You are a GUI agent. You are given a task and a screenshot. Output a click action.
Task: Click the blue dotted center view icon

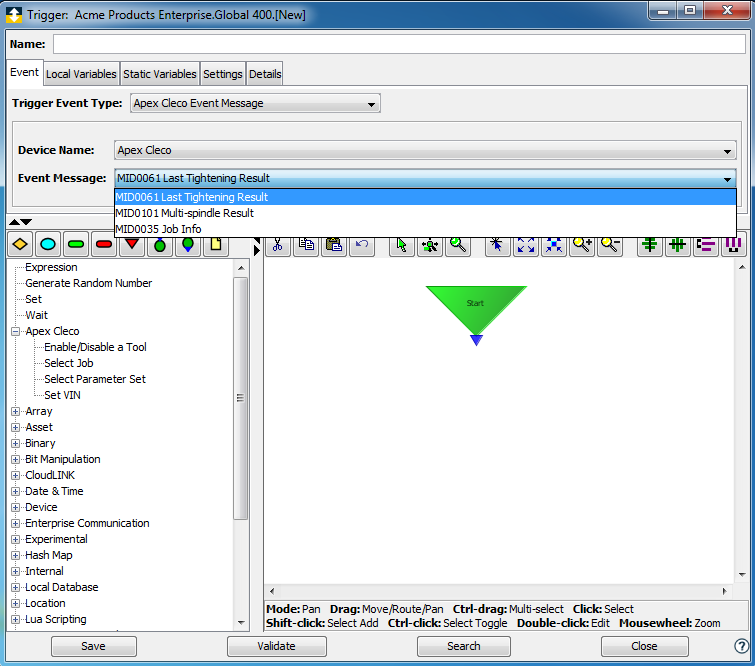(554, 245)
